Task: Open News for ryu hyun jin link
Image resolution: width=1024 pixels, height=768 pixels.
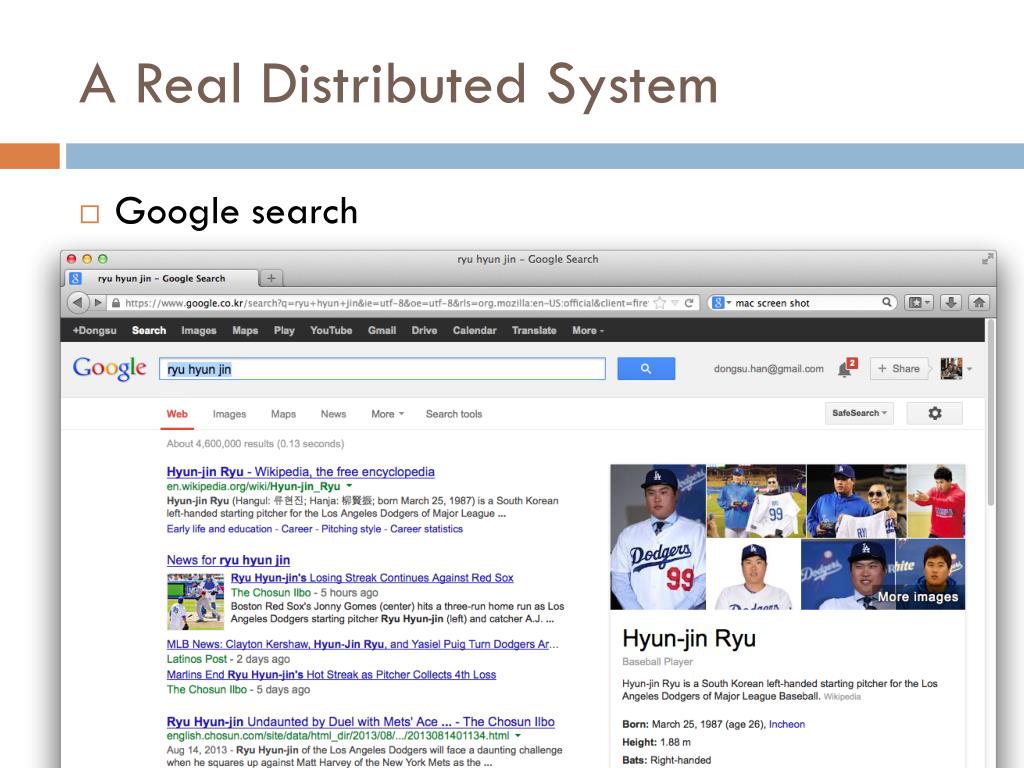Action: 228,560
